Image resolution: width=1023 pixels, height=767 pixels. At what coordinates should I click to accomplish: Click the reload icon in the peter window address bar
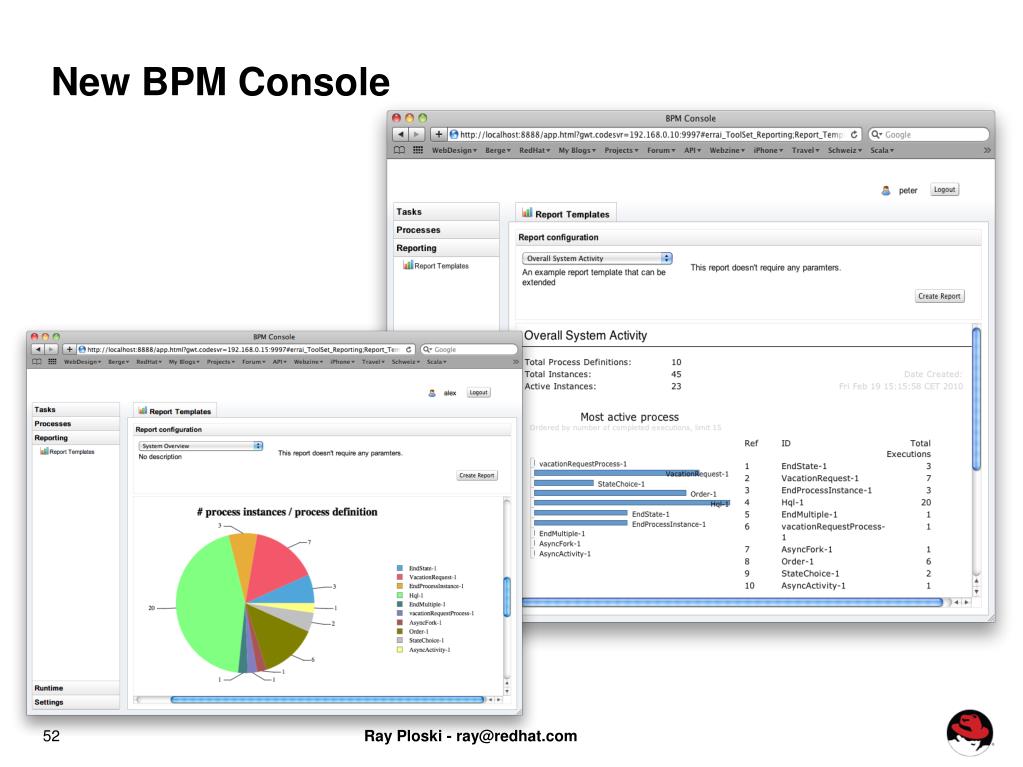(853, 134)
